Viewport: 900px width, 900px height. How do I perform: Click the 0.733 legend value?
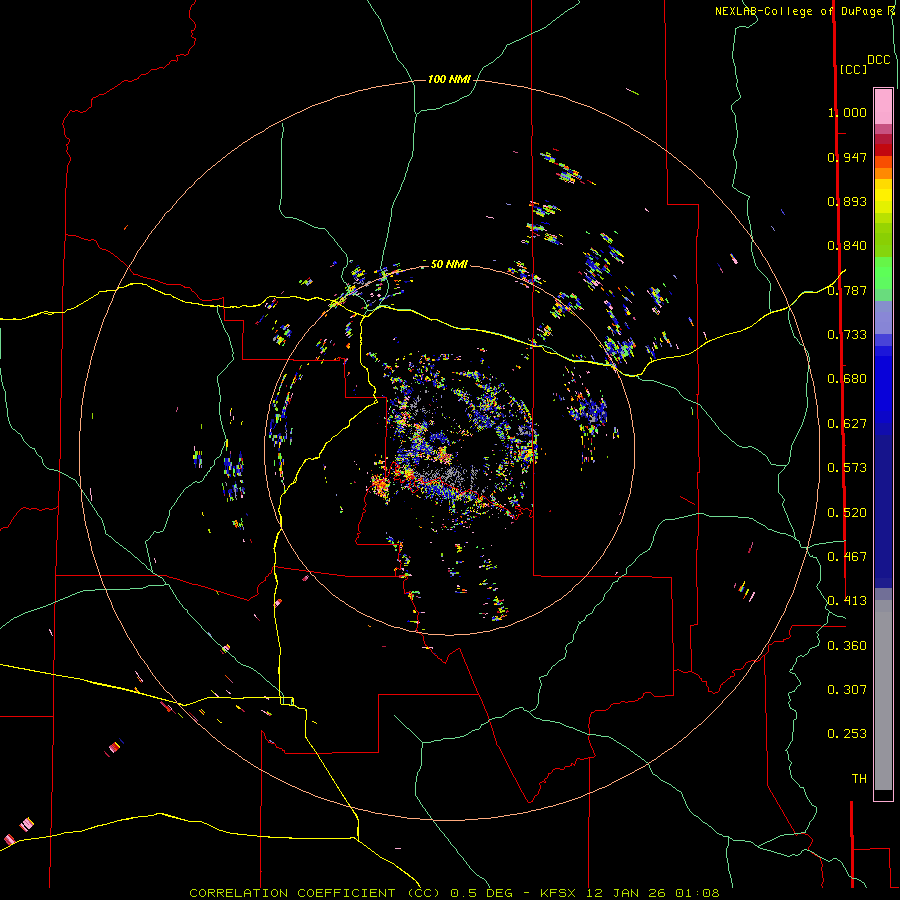click(x=847, y=335)
